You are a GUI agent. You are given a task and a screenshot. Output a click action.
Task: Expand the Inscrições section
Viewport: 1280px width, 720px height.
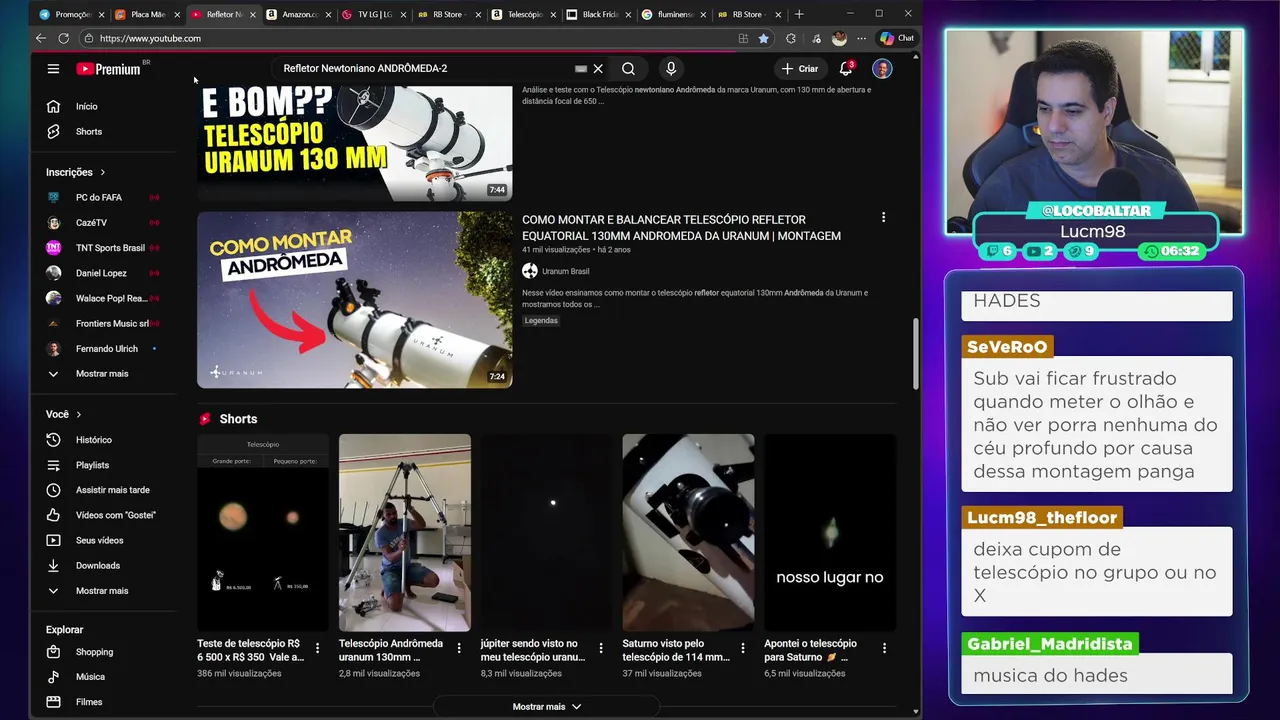76,172
